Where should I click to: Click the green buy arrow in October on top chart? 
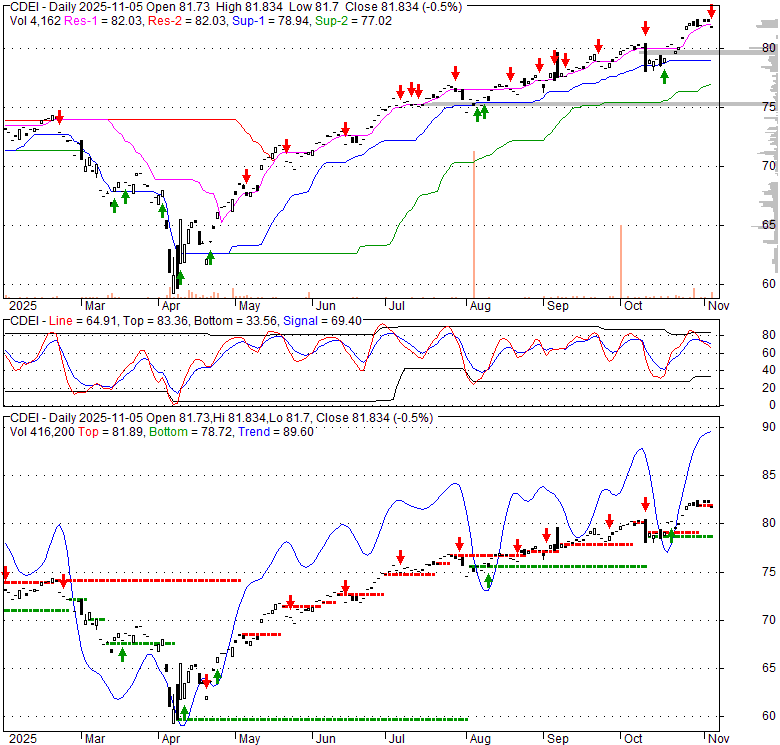[664, 76]
